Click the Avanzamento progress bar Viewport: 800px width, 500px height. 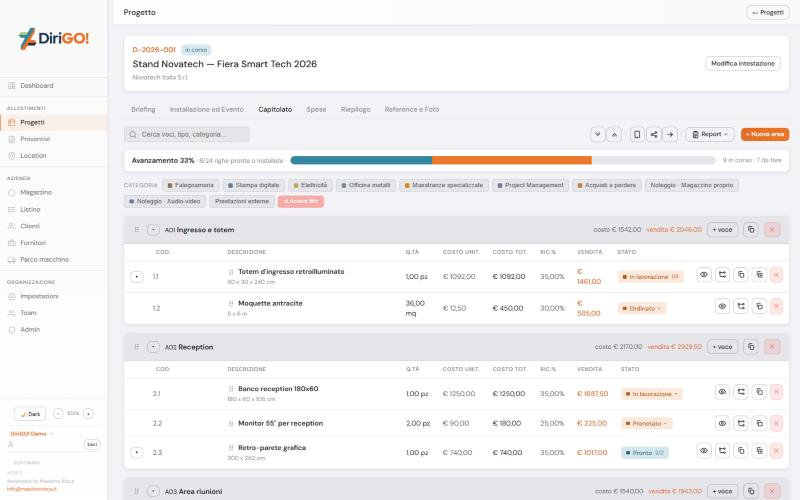click(x=503, y=160)
